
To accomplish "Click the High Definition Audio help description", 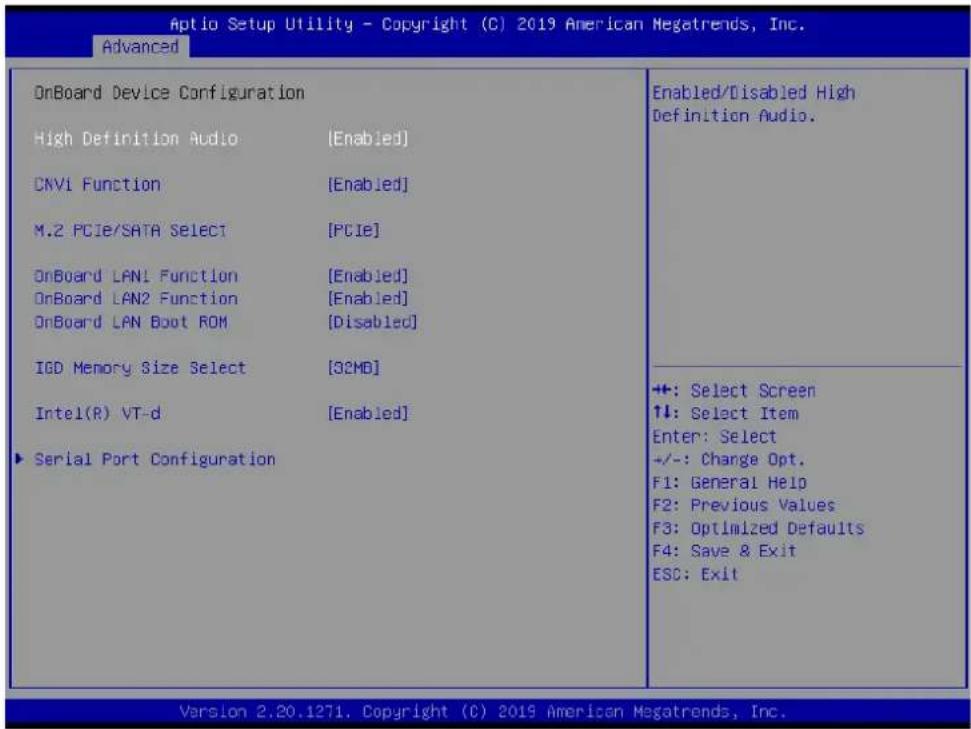I will [754, 104].
